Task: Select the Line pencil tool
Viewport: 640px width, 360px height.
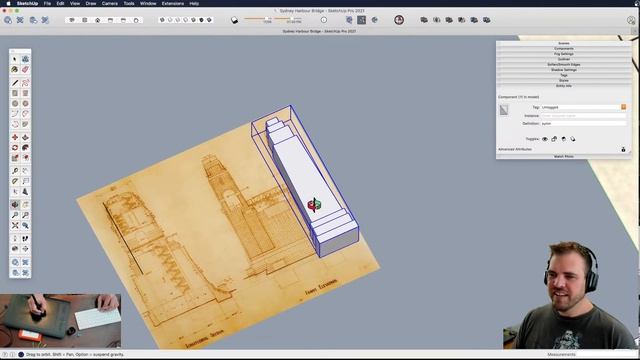Action: point(15,83)
